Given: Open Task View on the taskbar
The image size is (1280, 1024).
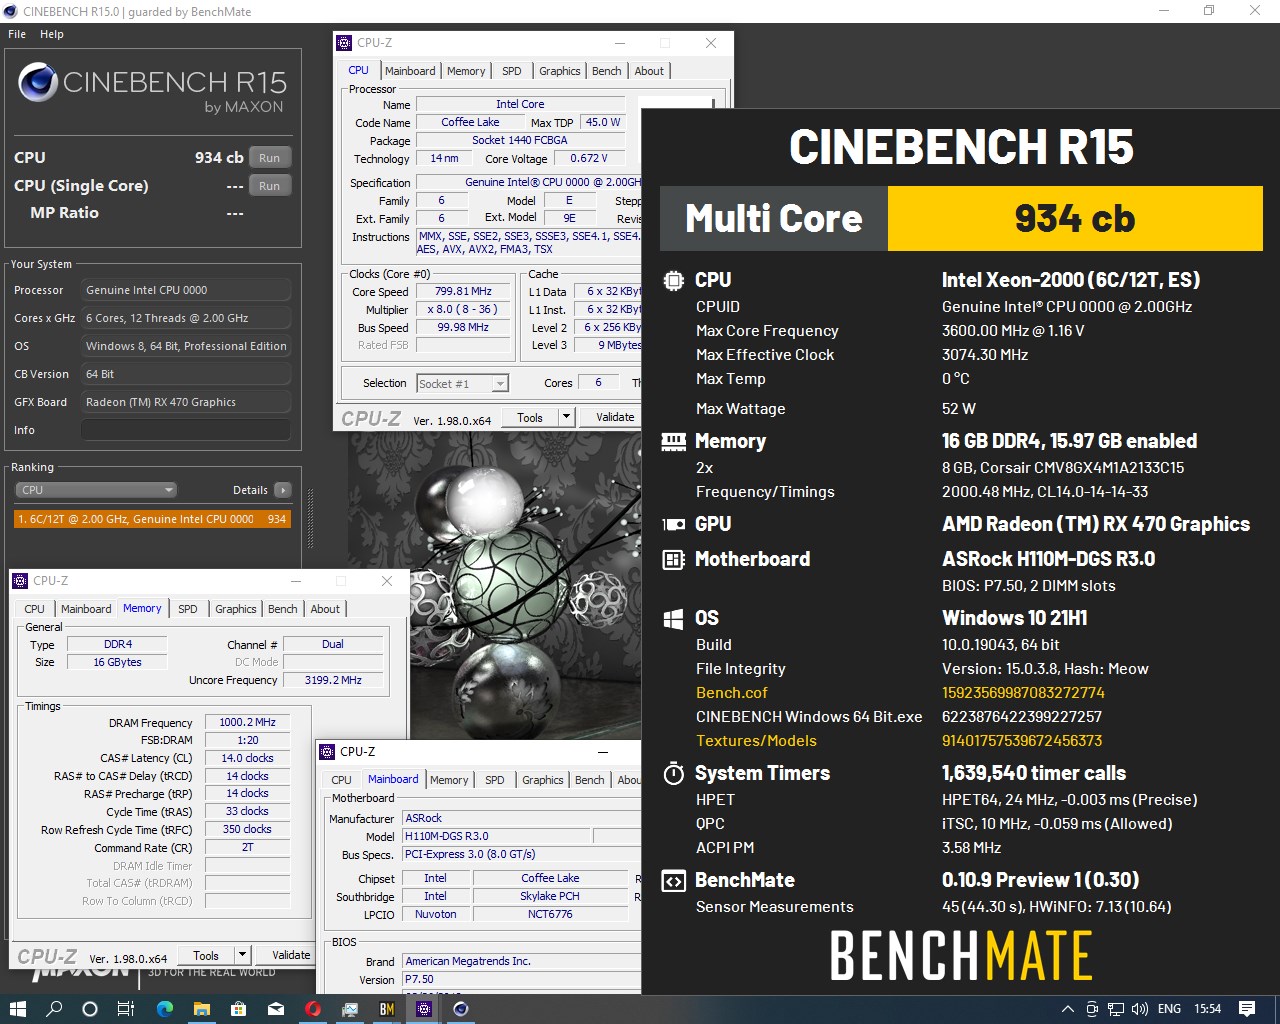Looking at the screenshot, I should (x=126, y=1009).
